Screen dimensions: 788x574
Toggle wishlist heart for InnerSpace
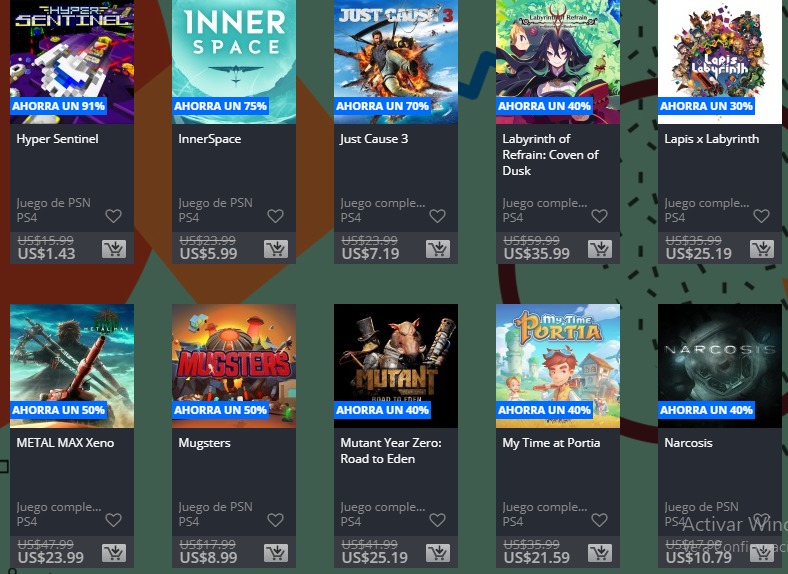point(275,216)
